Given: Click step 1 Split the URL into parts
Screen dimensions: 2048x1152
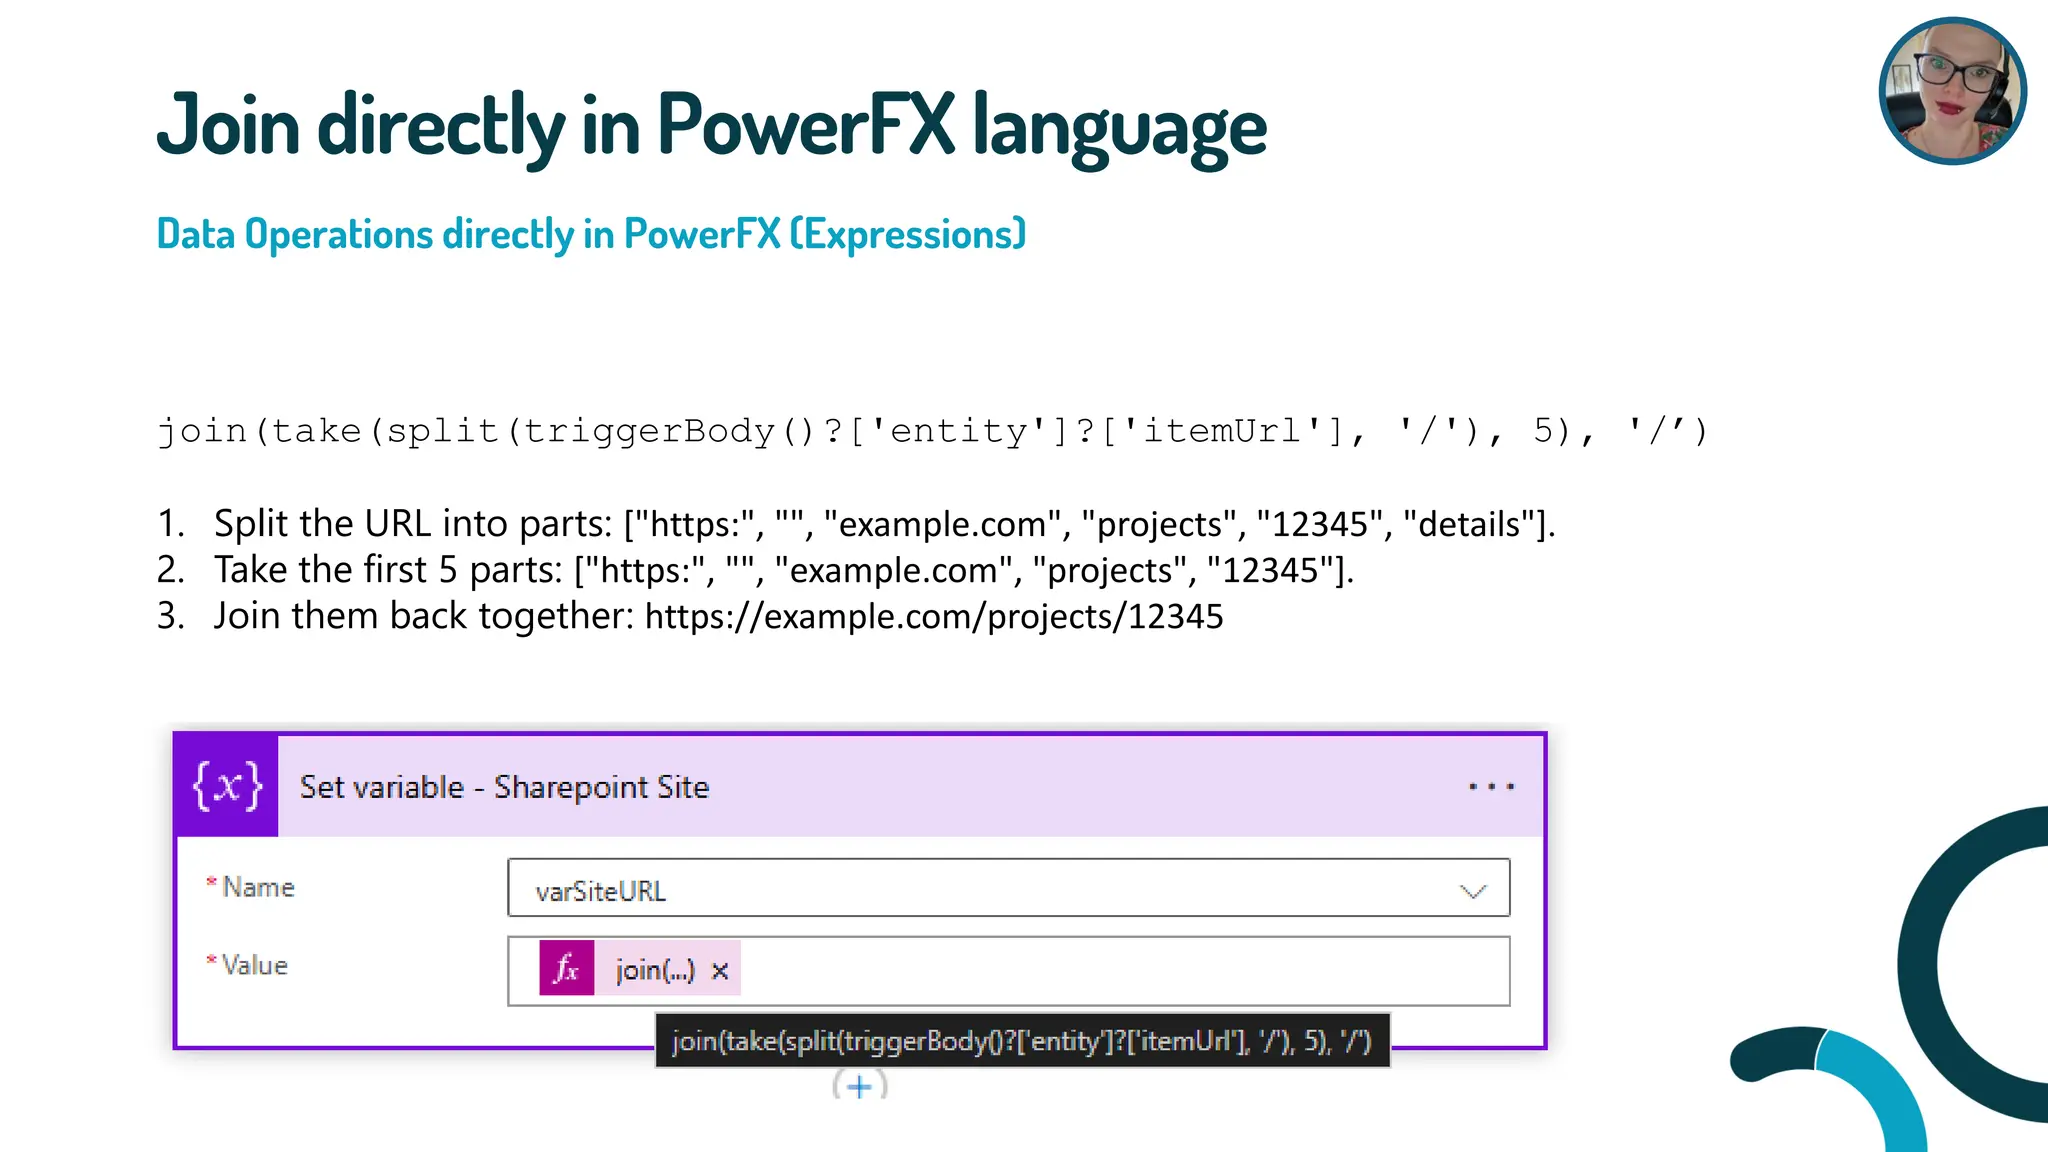Looking at the screenshot, I should [x=856, y=524].
